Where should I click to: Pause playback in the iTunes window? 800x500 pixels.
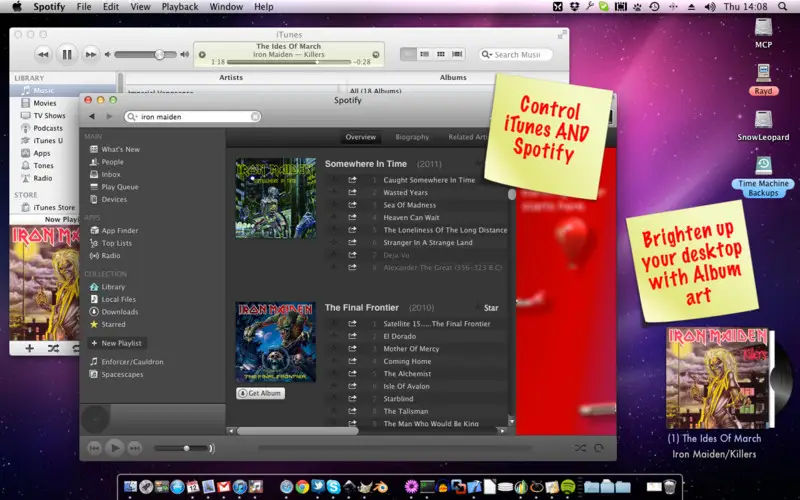coord(67,54)
